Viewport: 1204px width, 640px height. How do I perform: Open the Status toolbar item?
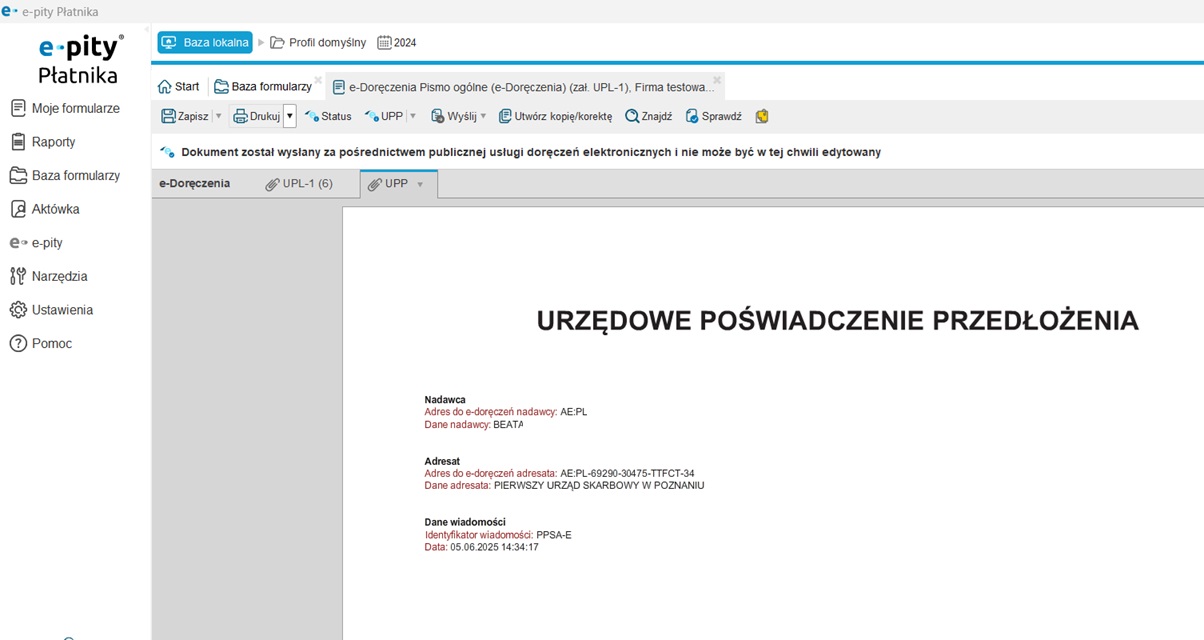click(x=328, y=116)
